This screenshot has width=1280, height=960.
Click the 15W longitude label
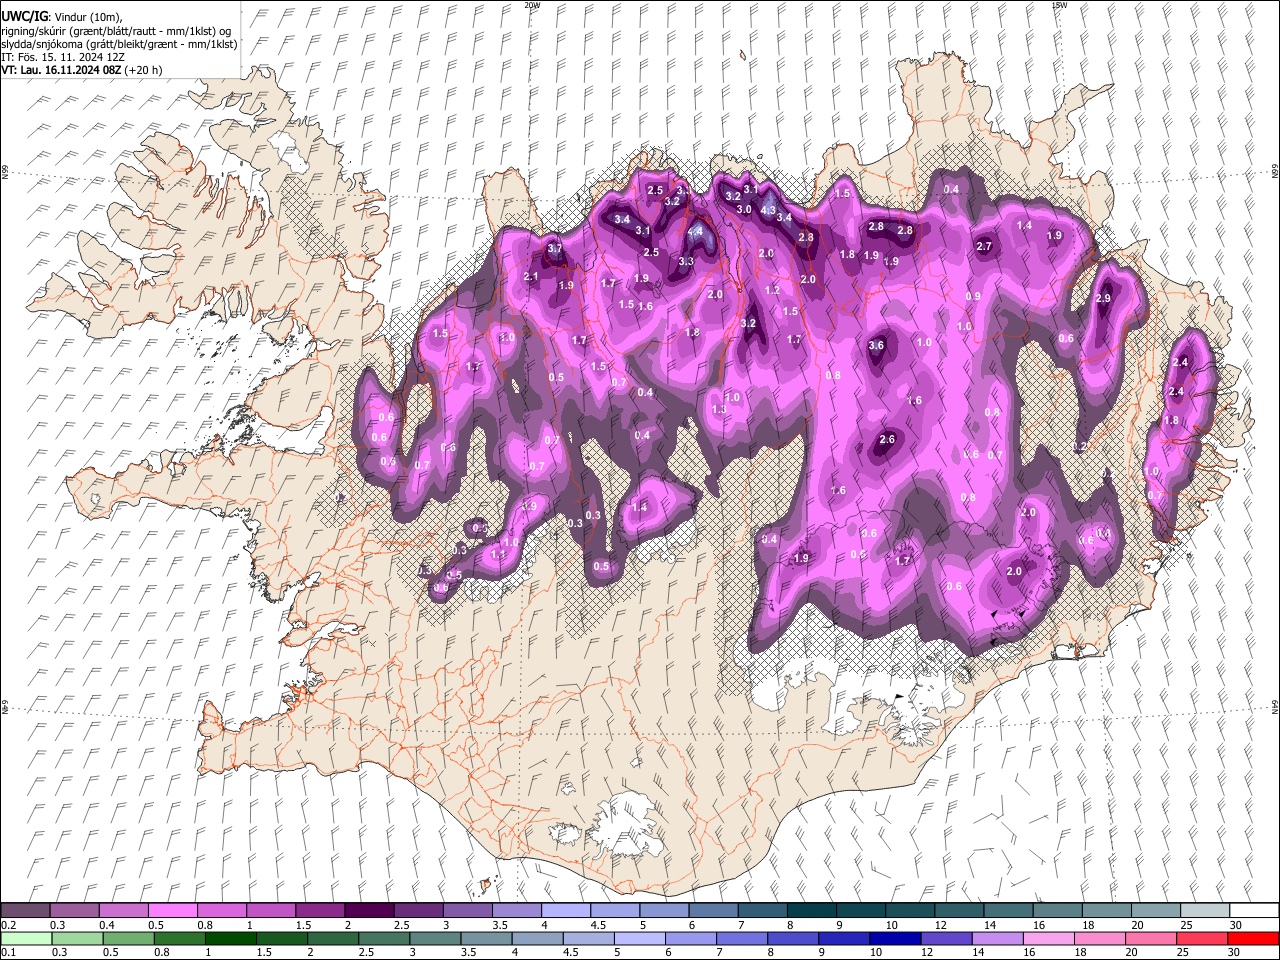coord(1059,5)
